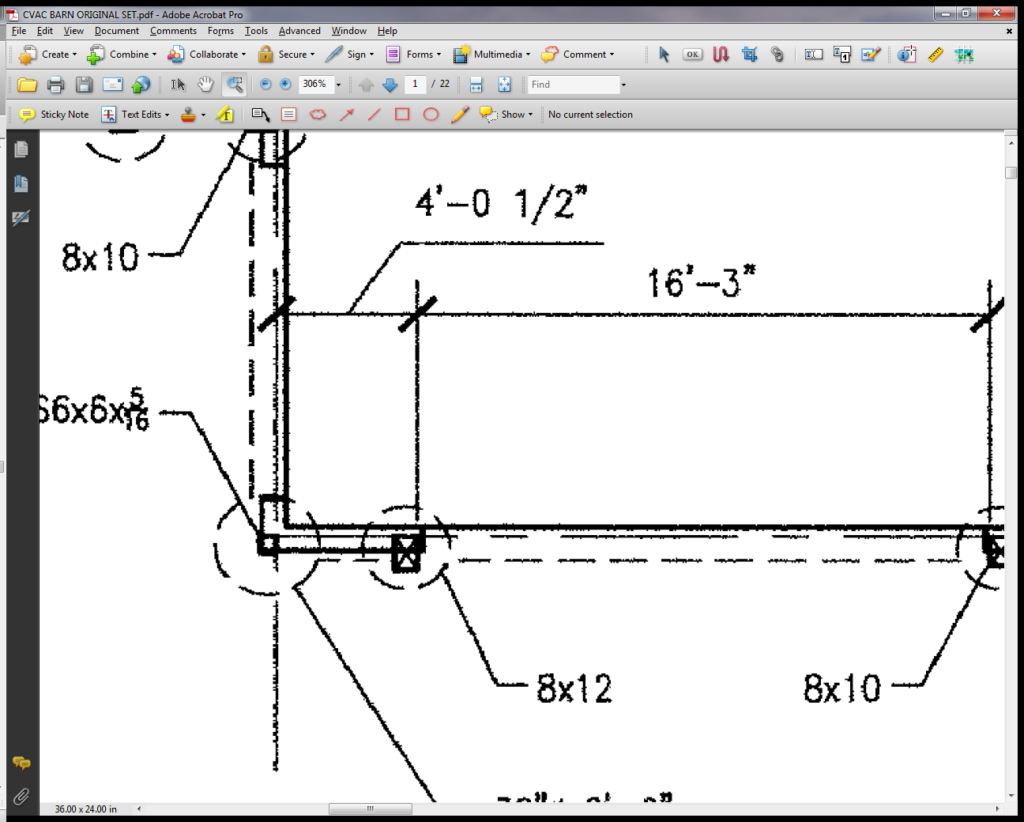Select the Hand tool
The width and height of the screenshot is (1024, 822).
click(206, 84)
